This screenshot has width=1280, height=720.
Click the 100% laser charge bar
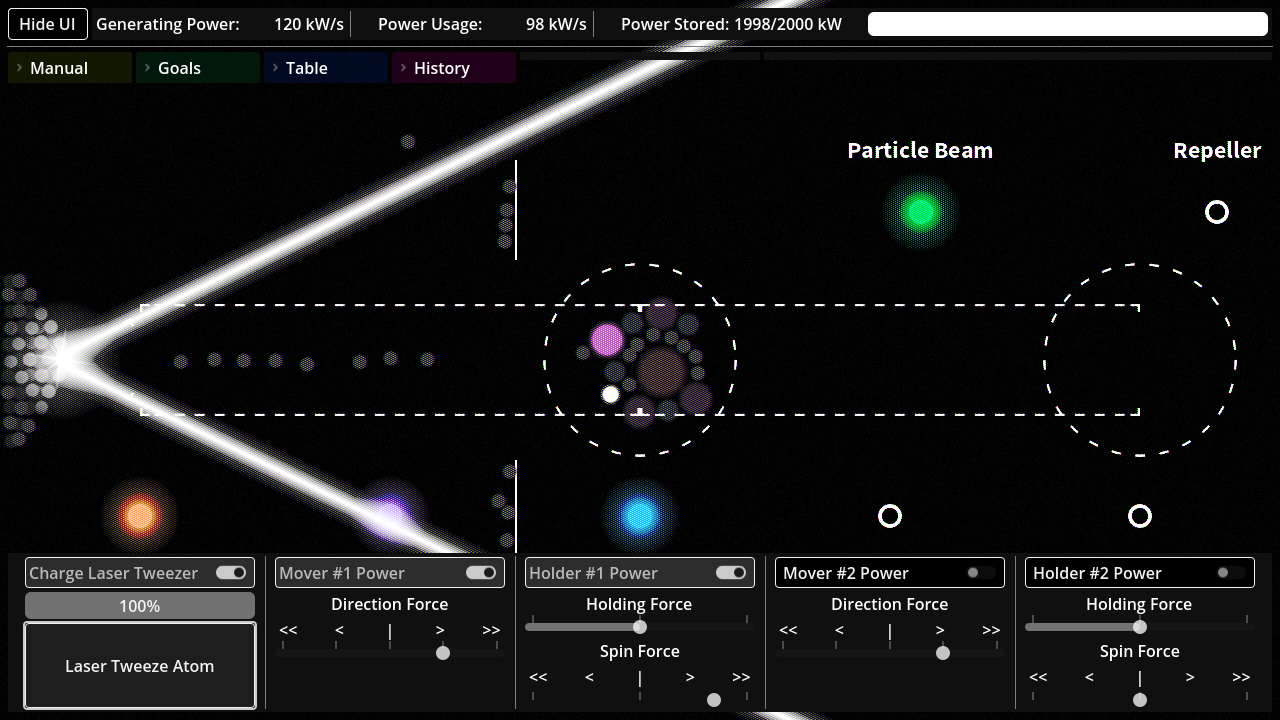click(140, 606)
